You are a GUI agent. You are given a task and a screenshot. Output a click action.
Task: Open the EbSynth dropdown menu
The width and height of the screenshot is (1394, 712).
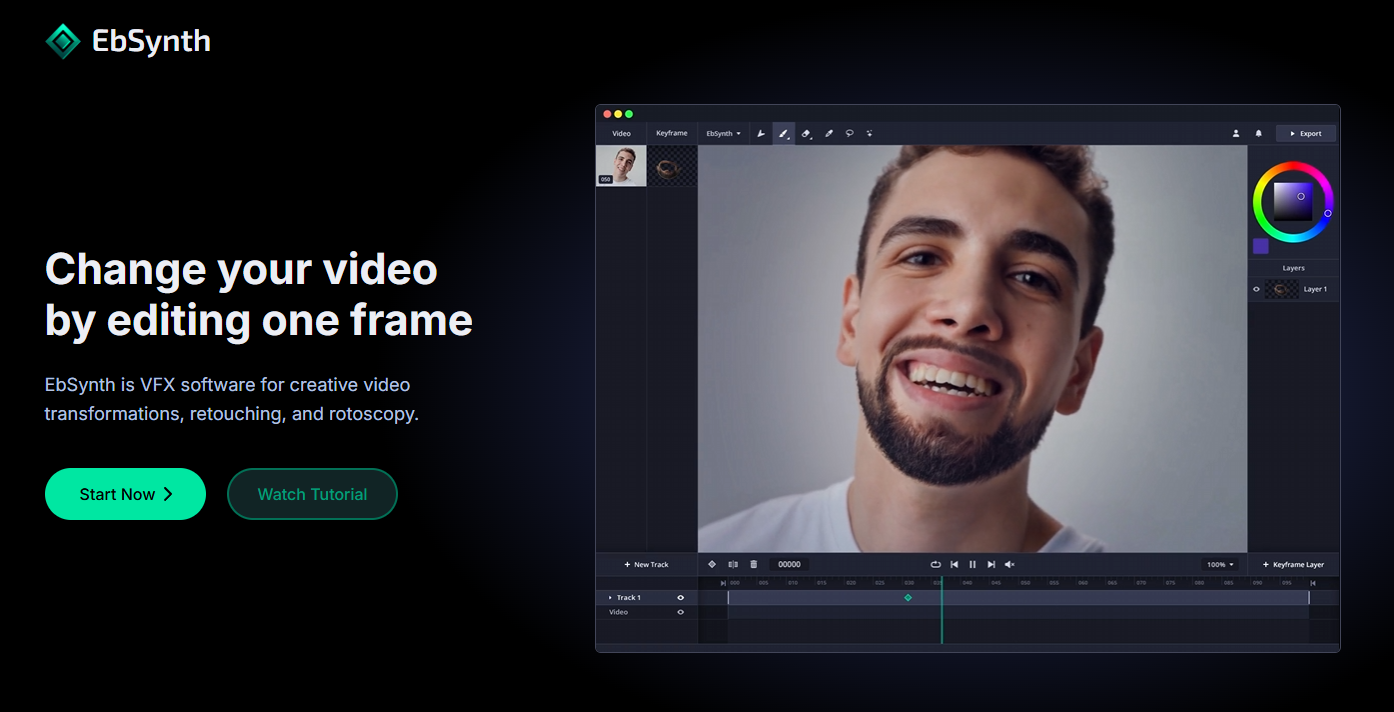coord(723,133)
